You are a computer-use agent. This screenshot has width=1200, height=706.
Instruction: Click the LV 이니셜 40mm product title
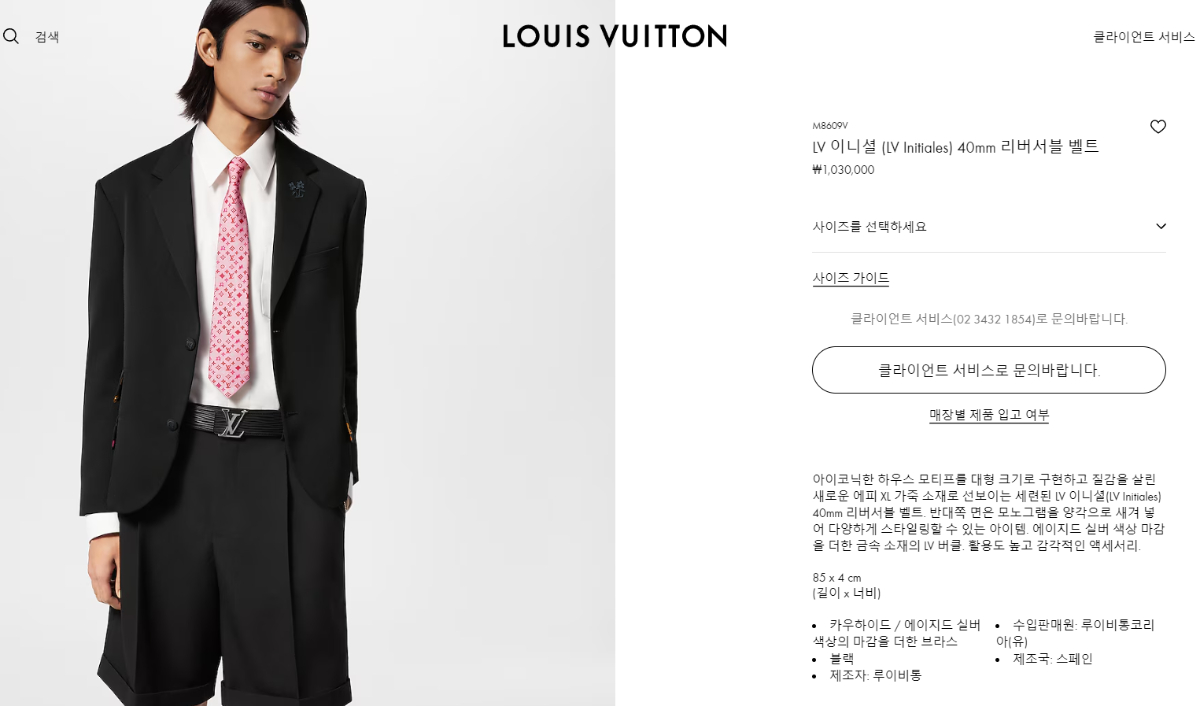coord(955,147)
